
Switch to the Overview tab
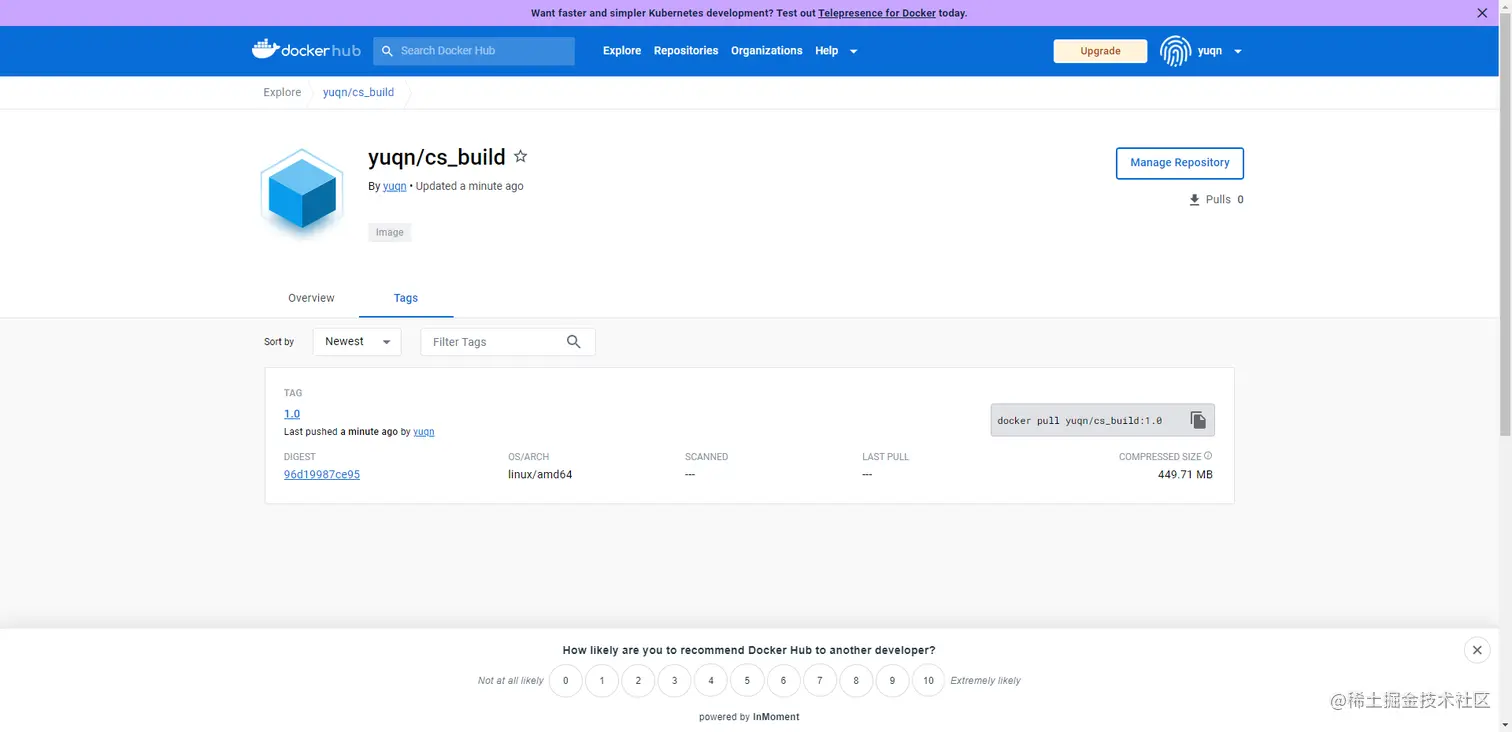pos(311,298)
